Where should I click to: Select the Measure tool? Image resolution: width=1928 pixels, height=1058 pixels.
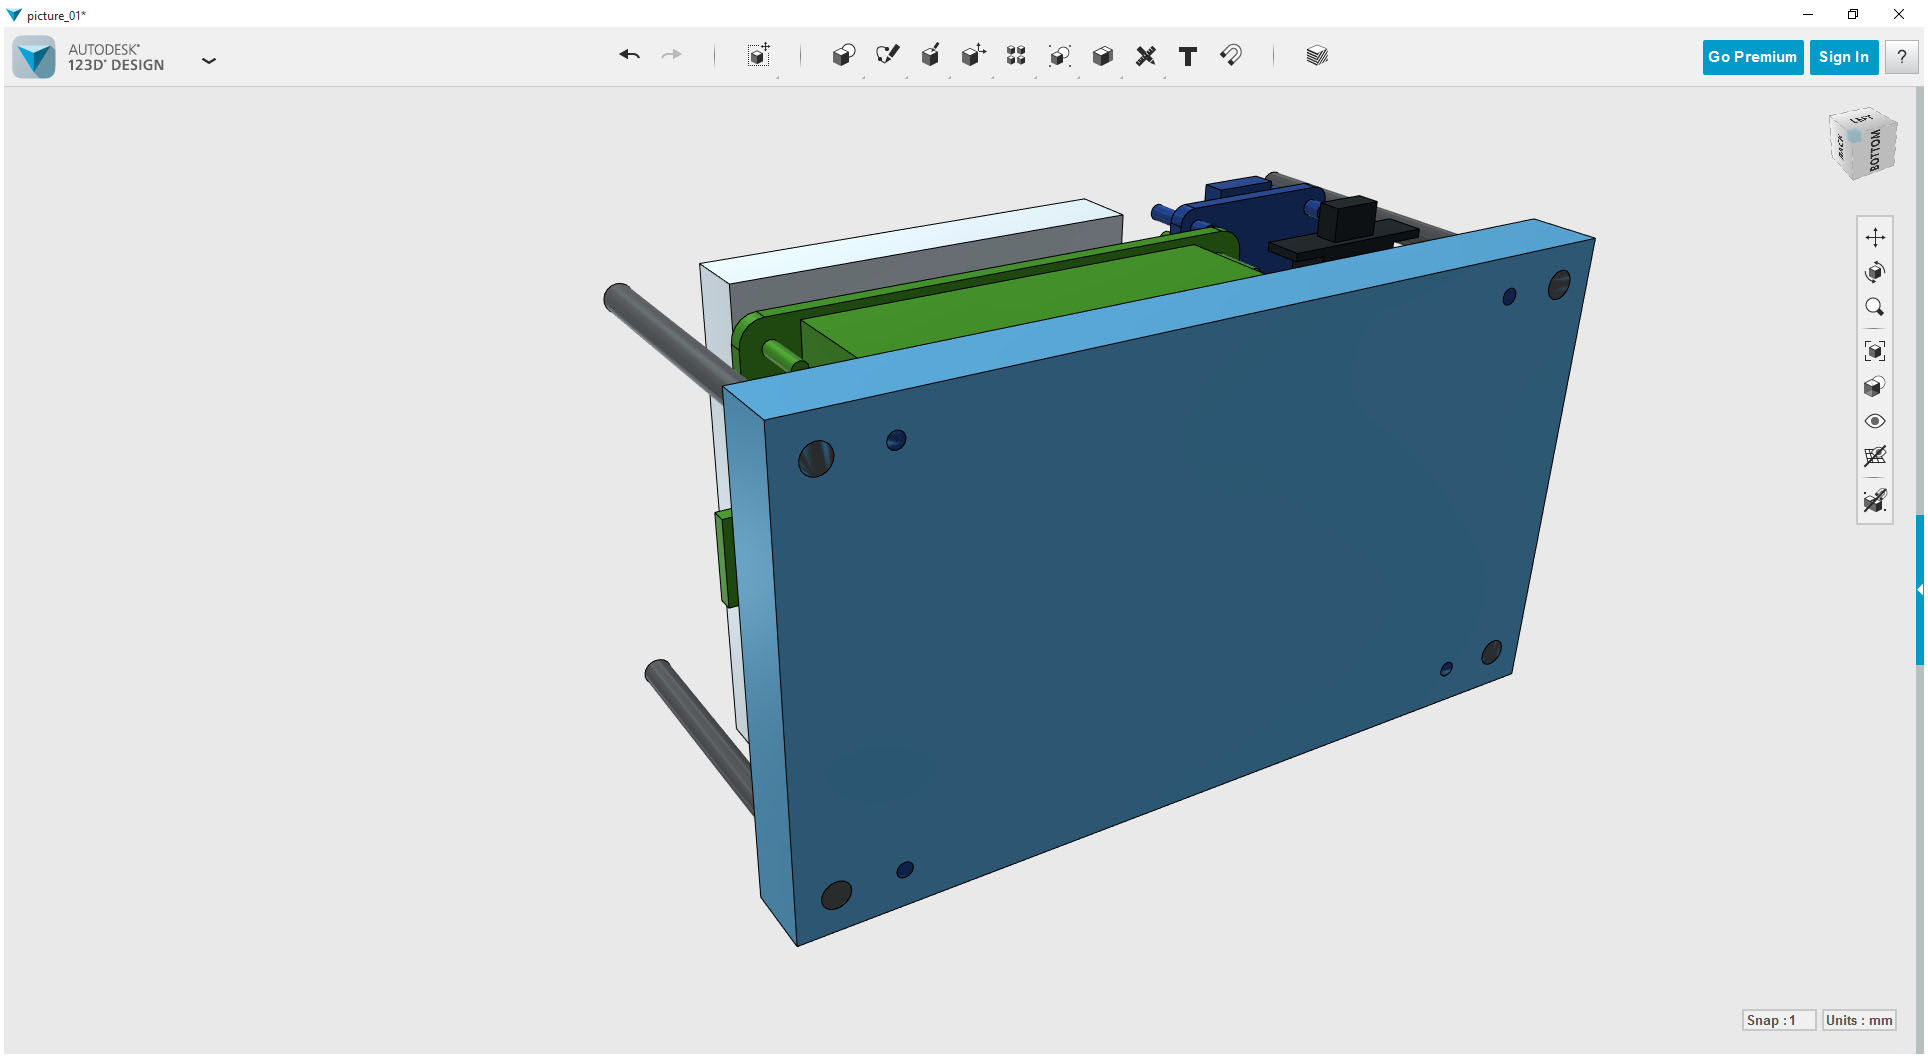pos(1146,56)
